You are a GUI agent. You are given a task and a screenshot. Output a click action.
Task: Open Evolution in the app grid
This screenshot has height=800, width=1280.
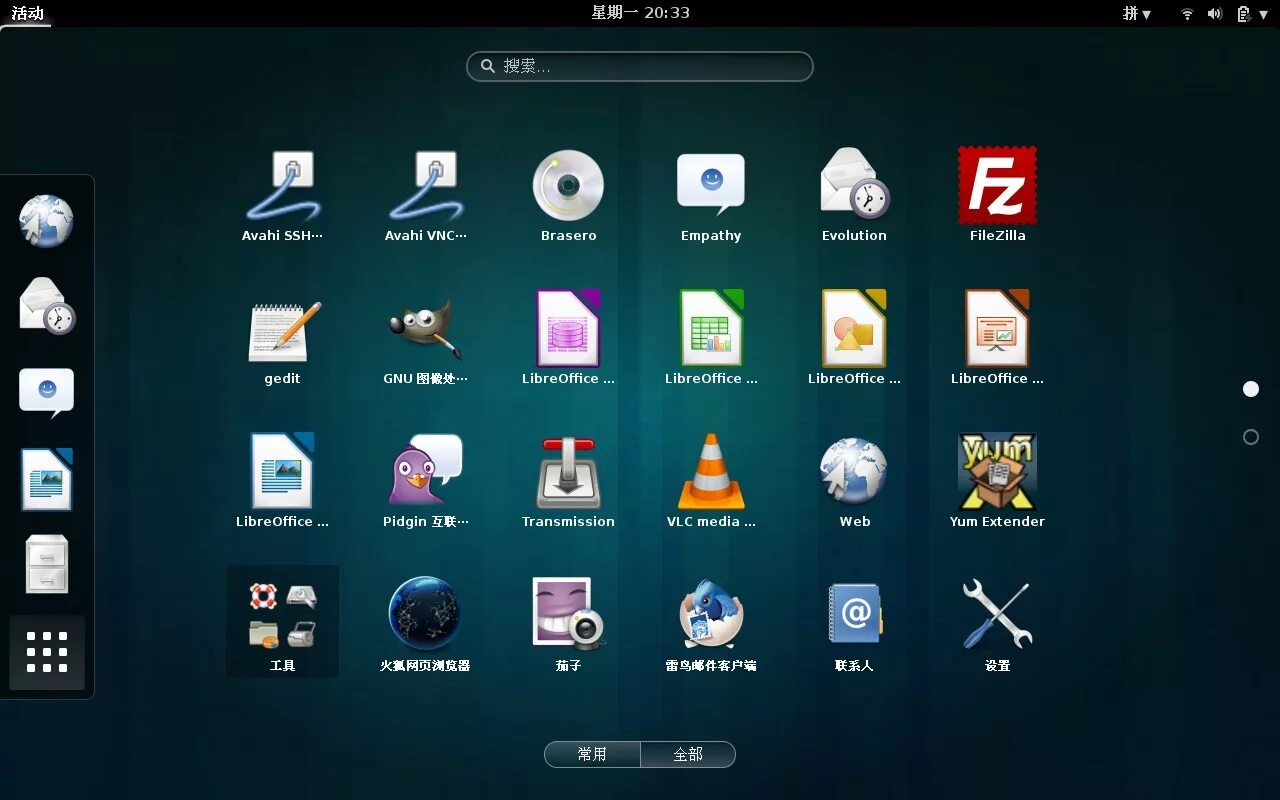854,196
